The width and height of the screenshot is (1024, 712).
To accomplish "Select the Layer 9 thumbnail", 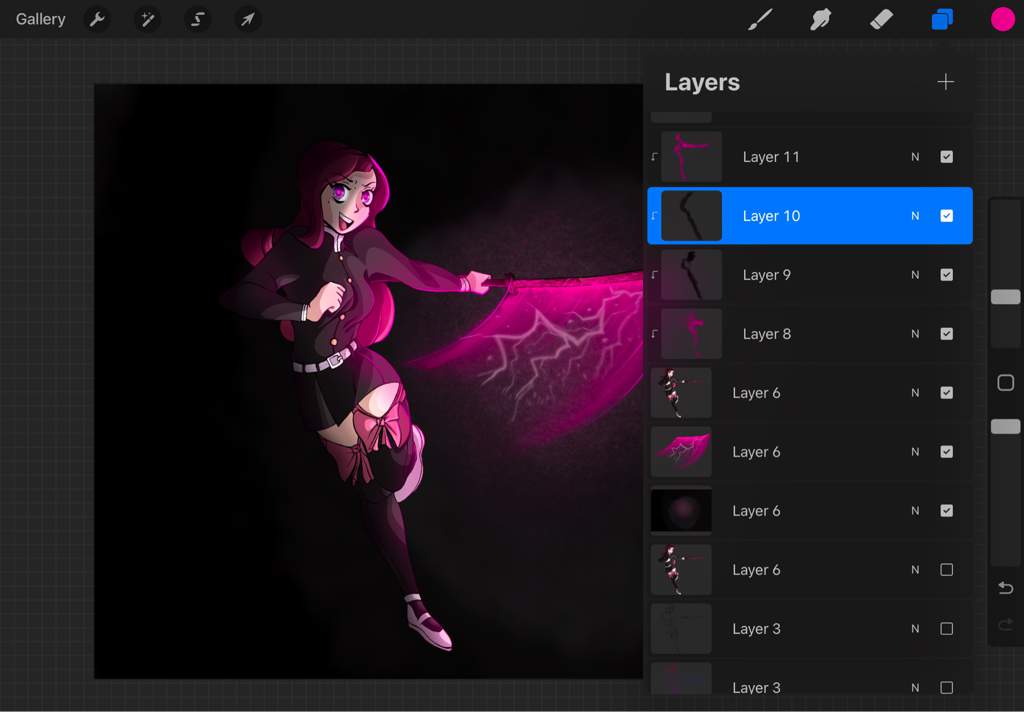I will pyautogui.click(x=691, y=275).
